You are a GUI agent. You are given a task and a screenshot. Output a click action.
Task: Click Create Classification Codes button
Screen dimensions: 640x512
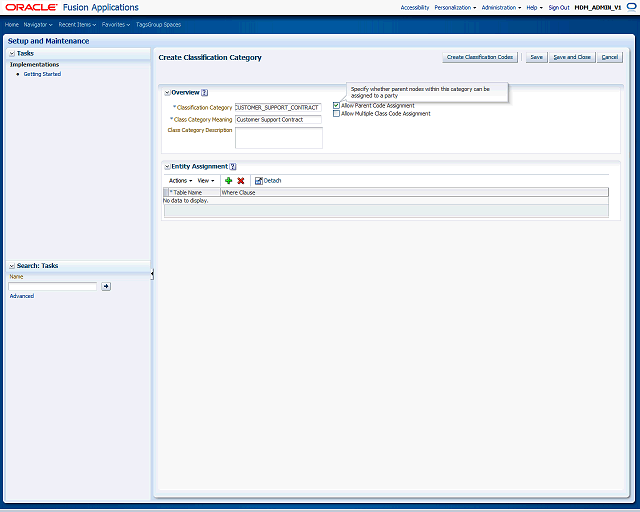click(480, 57)
